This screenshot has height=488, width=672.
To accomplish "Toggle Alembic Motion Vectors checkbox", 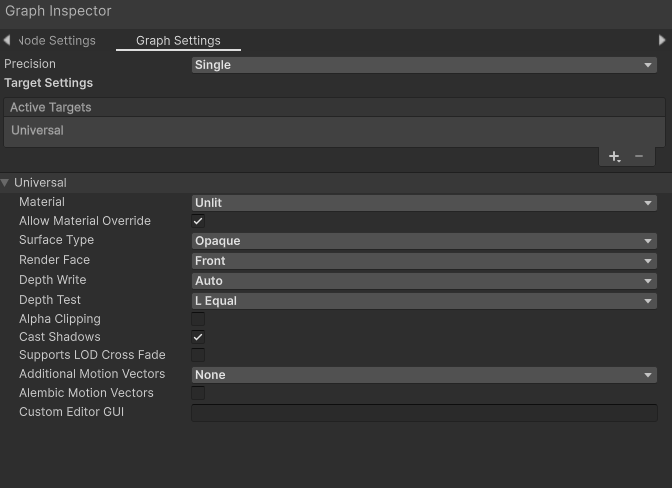I will coord(198,393).
